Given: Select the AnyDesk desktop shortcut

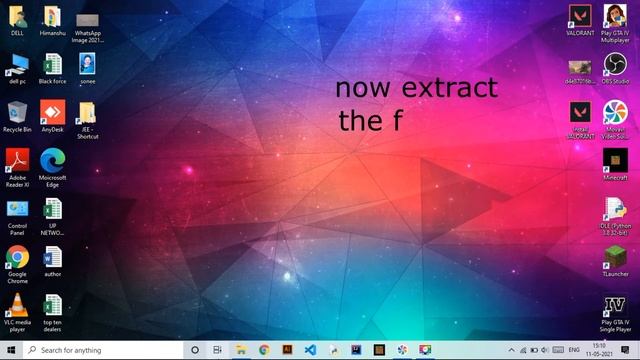Looking at the screenshot, I should click(52, 116).
